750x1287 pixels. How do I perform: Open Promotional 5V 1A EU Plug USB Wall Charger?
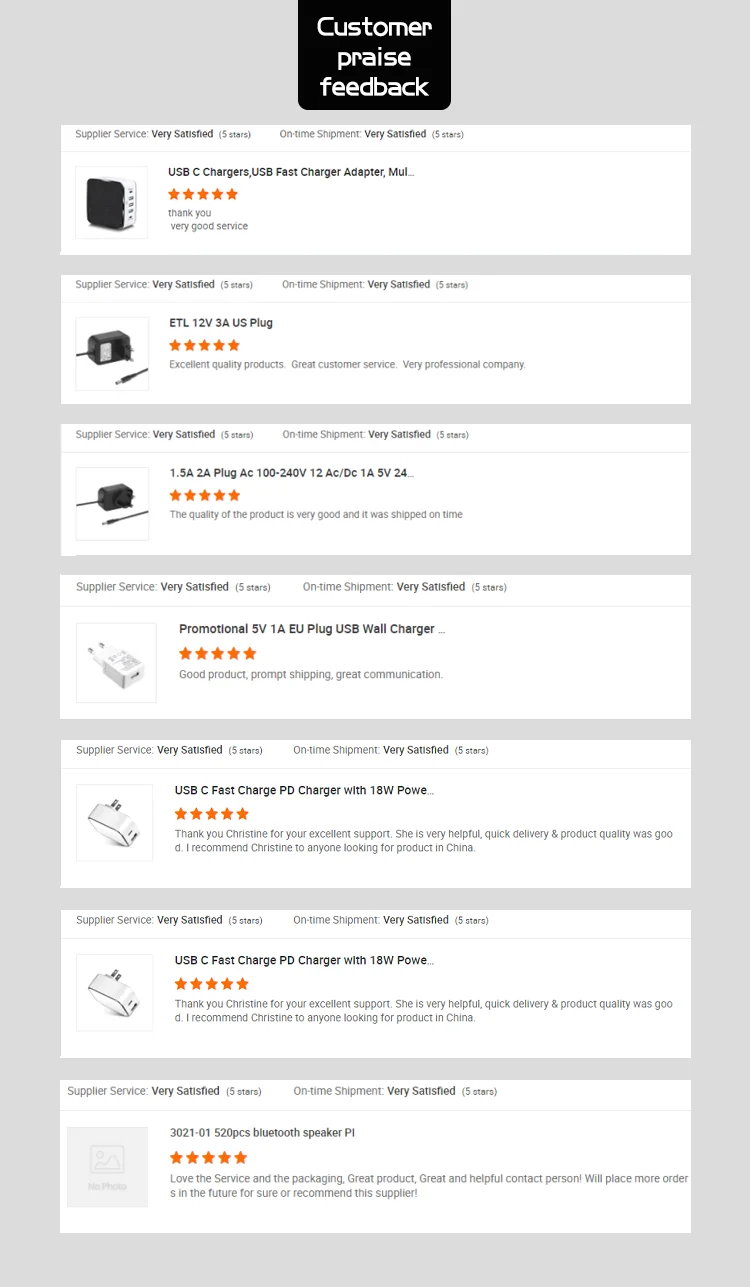[x=312, y=629]
